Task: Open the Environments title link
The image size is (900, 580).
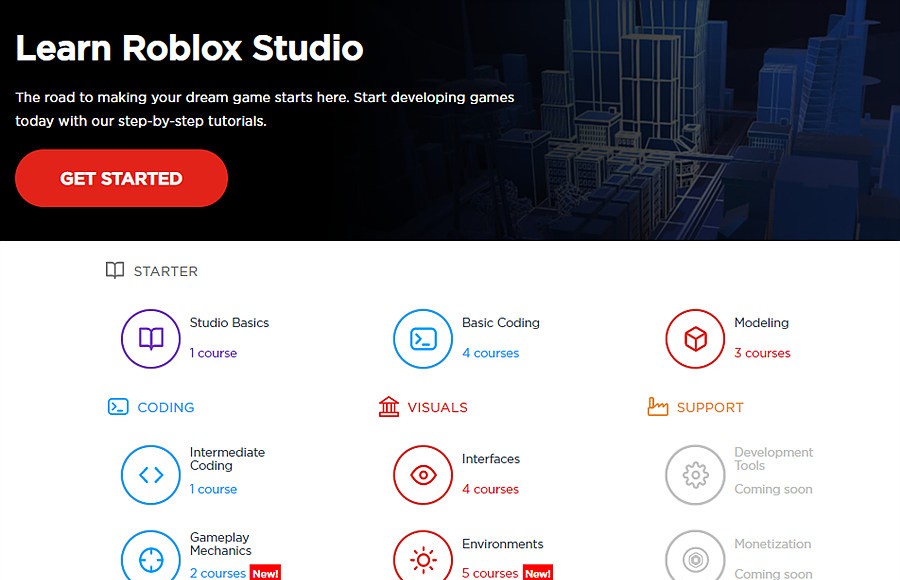Action: pyautogui.click(x=503, y=544)
